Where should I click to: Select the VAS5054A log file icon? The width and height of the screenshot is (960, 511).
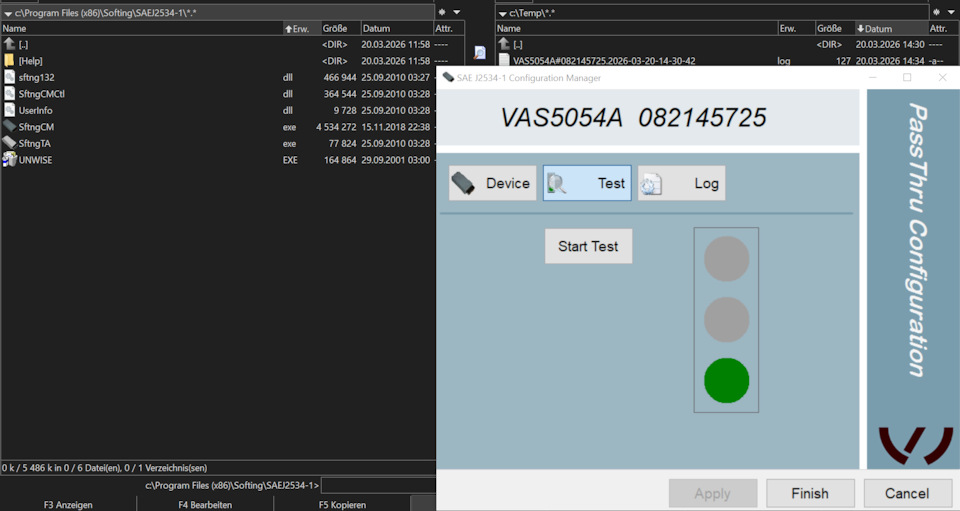pos(504,60)
